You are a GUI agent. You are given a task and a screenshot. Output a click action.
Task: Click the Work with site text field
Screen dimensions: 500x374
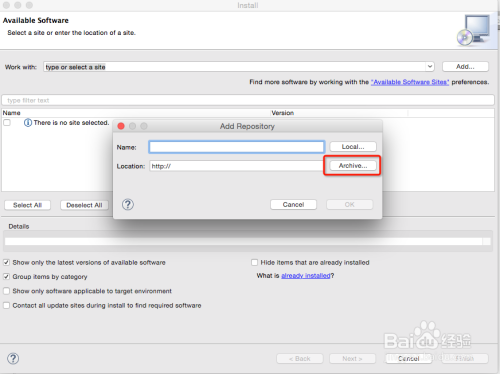coord(235,67)
